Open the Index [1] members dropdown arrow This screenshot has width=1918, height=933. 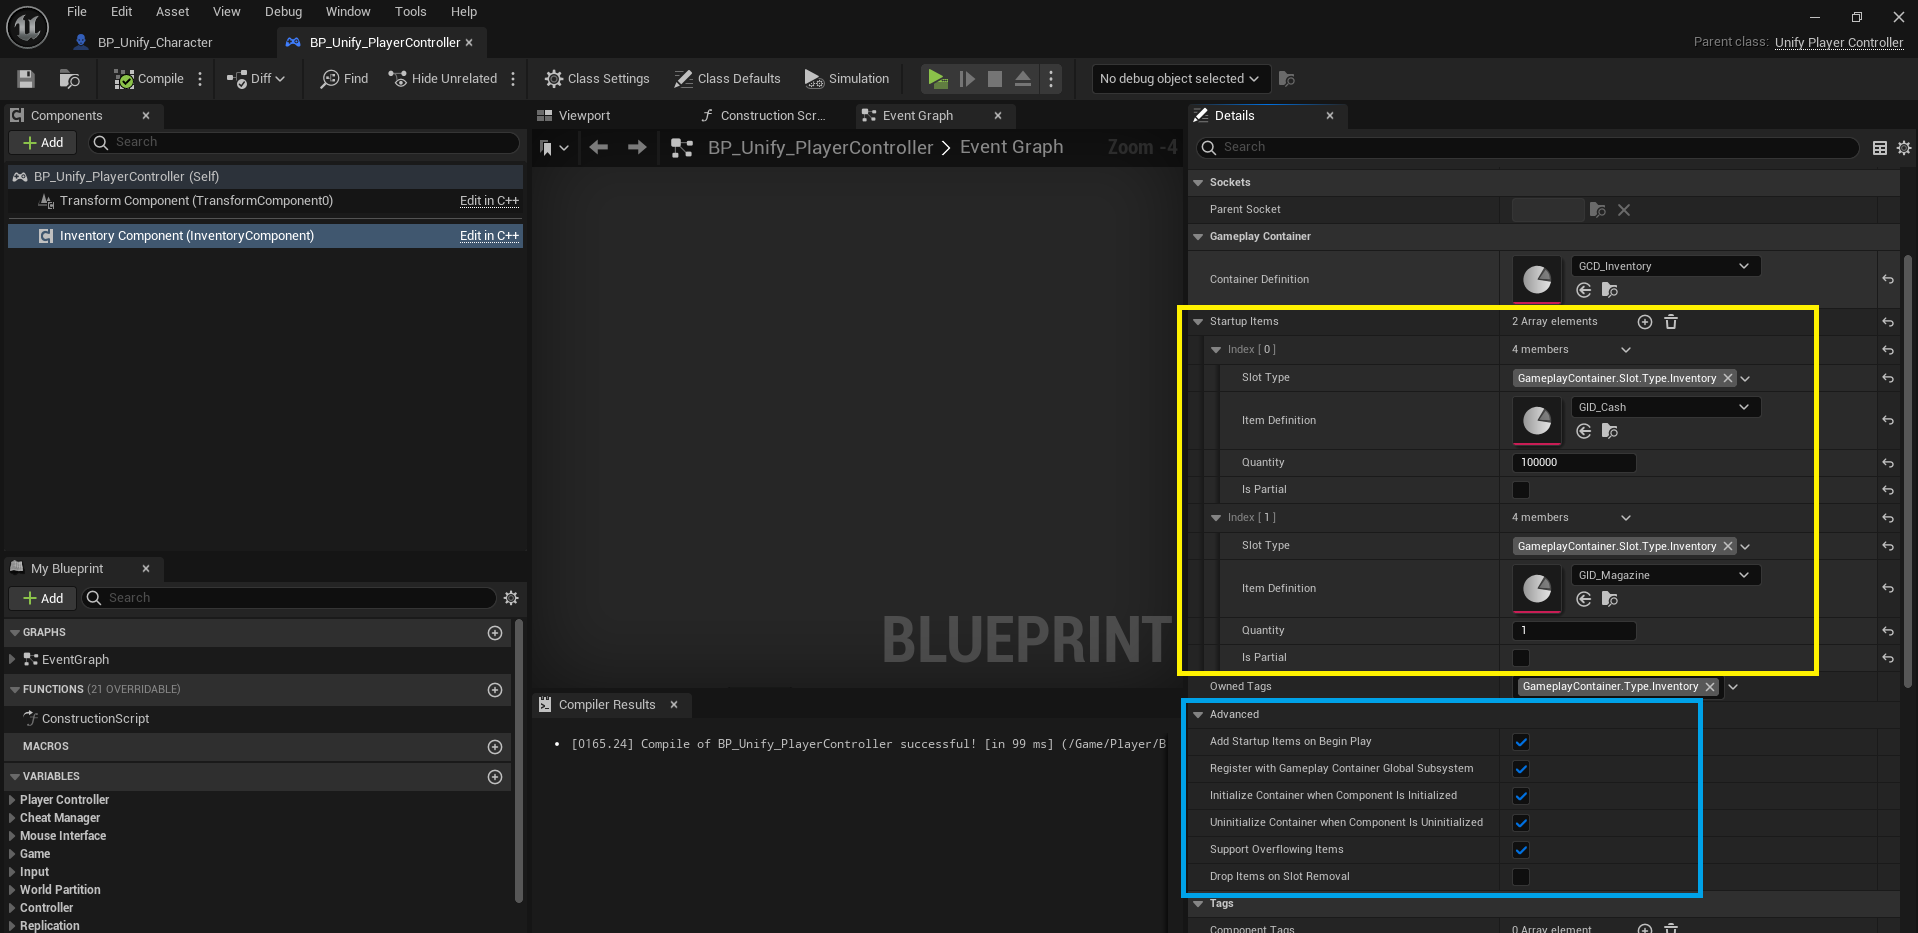pyautogui.click(x=1626, y=518)
